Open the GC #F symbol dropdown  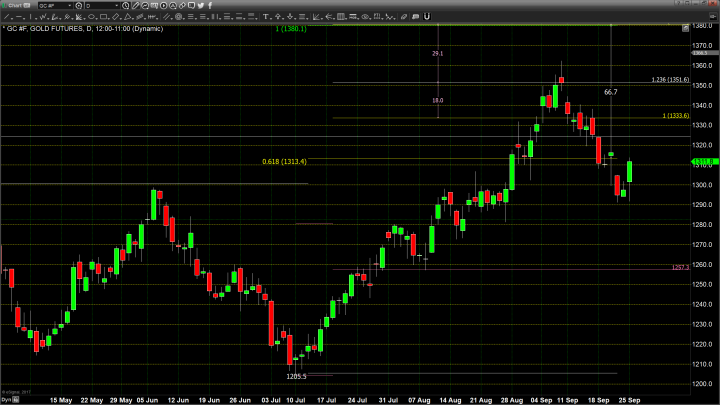70,5
